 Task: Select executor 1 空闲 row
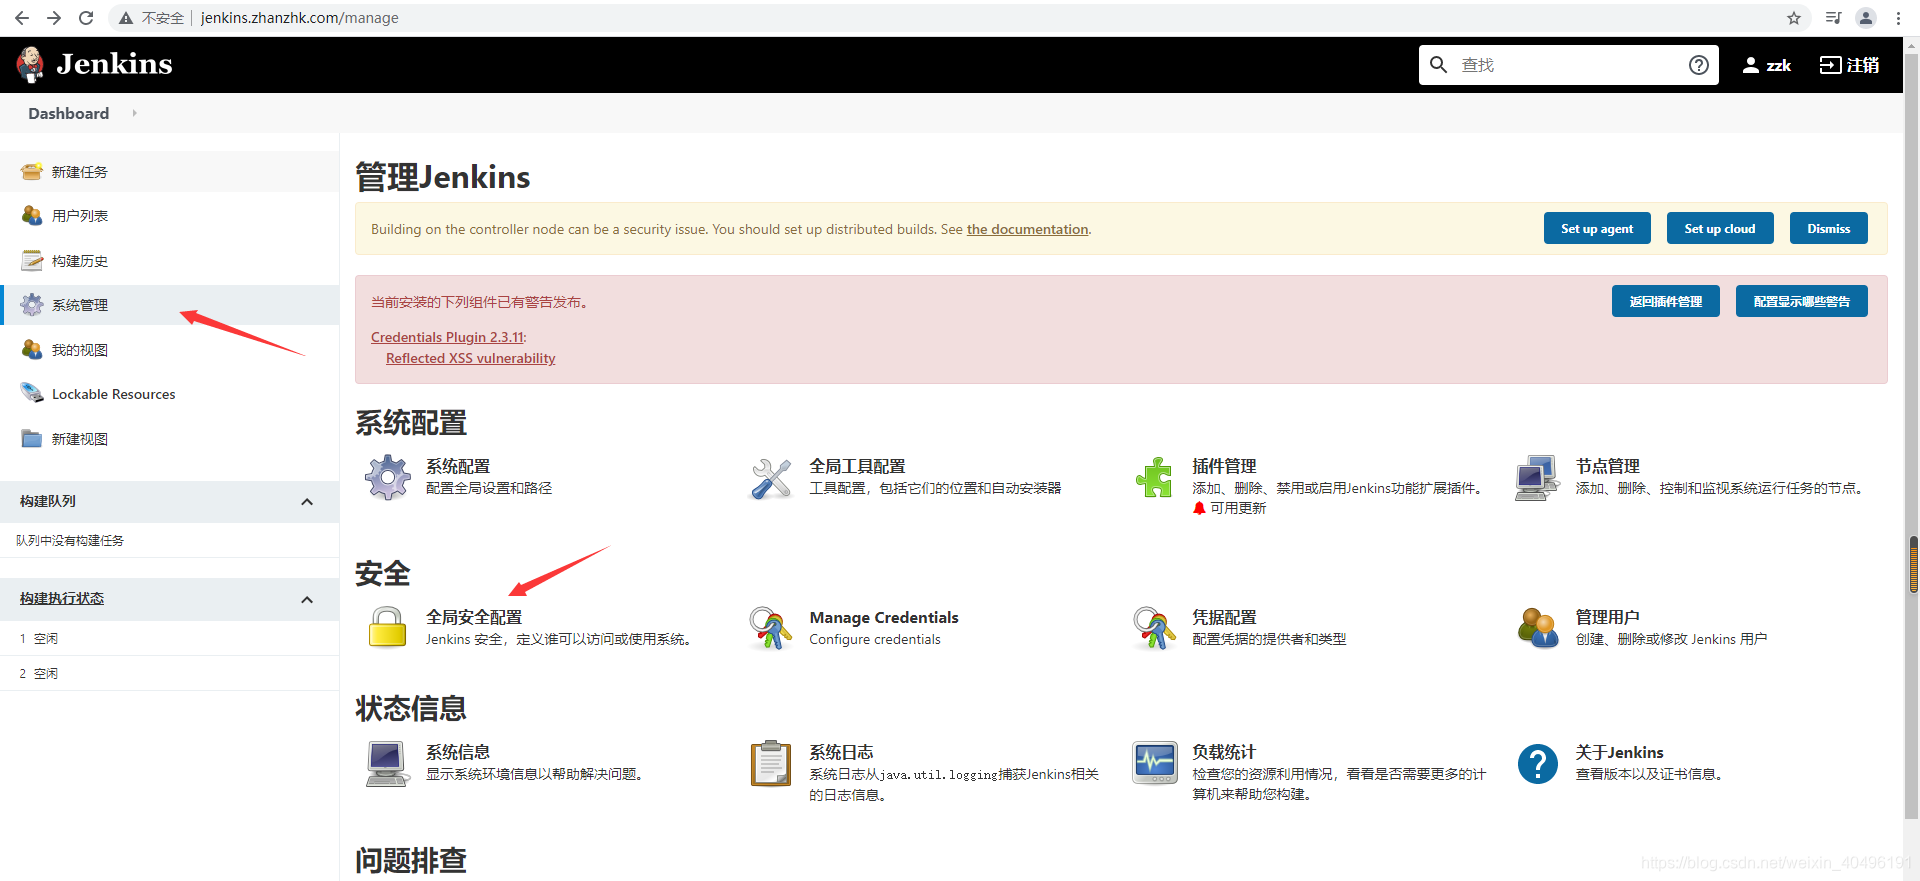[169, 638]
